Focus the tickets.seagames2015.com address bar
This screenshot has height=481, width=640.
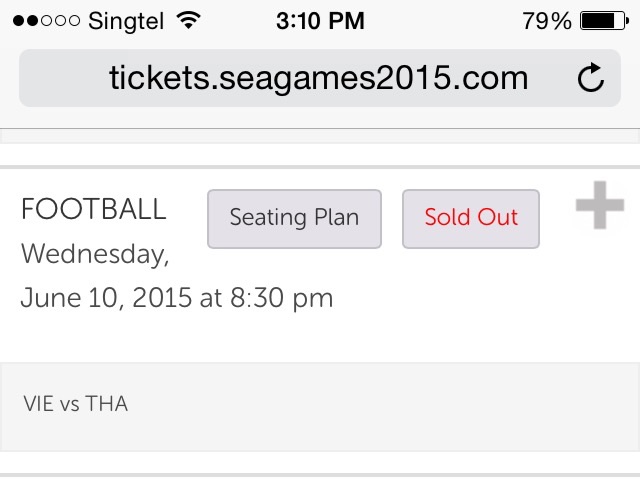[x=318, y=78]
